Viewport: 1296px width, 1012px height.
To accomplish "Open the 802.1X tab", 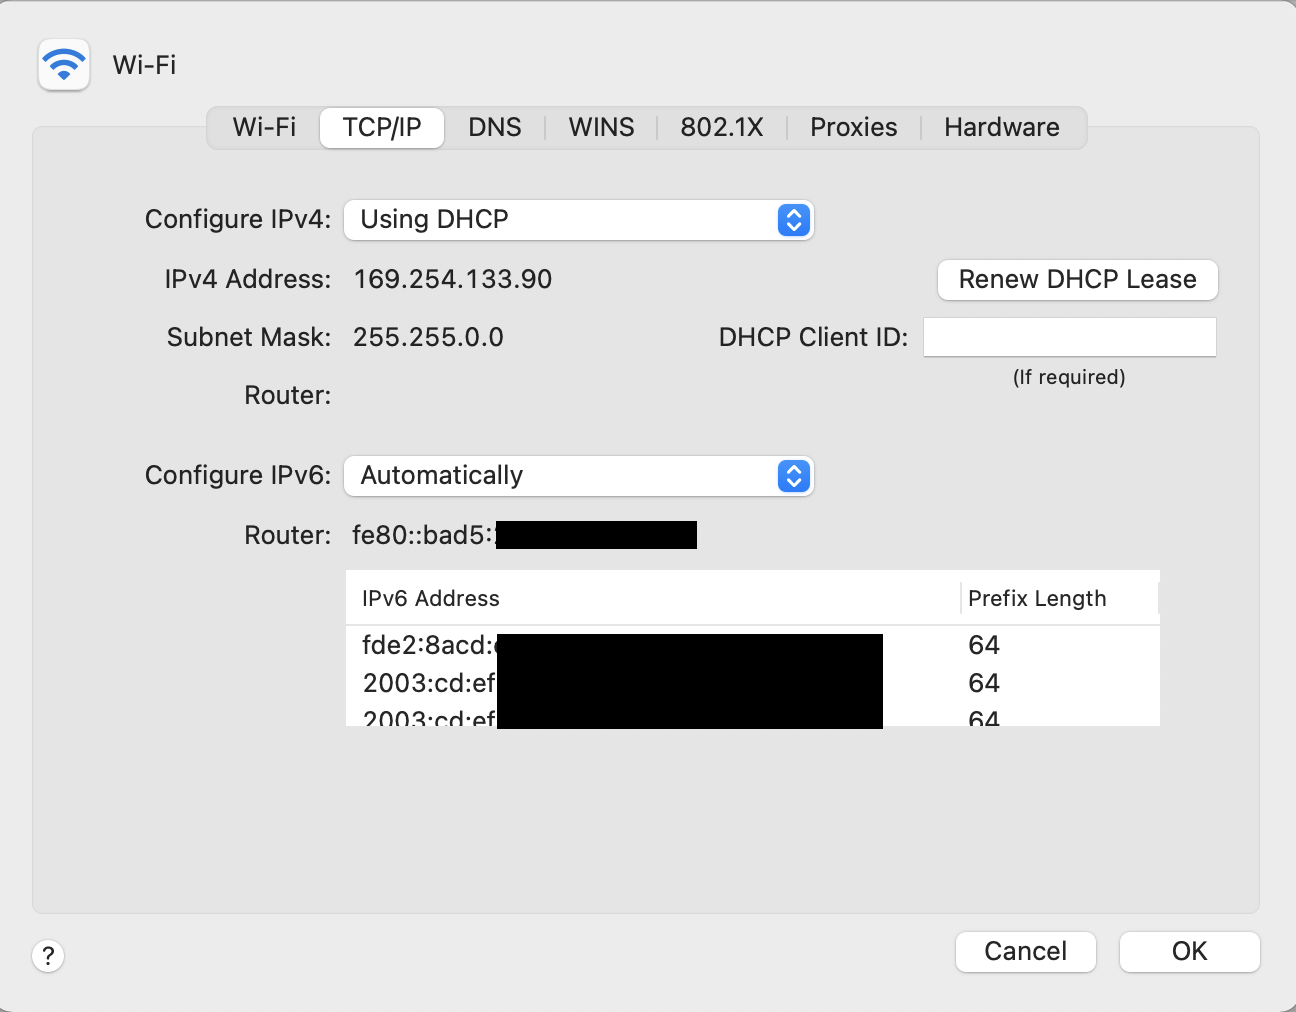I will (722, 127).
